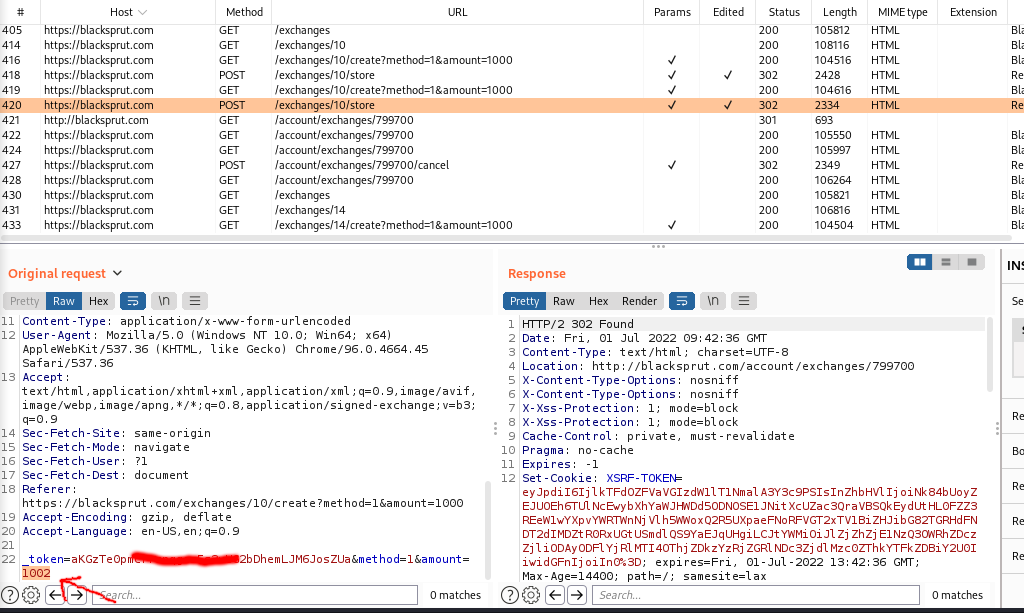The height and width of the screenshot is (613, 1024).
Task: Click the Location header URL in response
Action: pos(753,366)
